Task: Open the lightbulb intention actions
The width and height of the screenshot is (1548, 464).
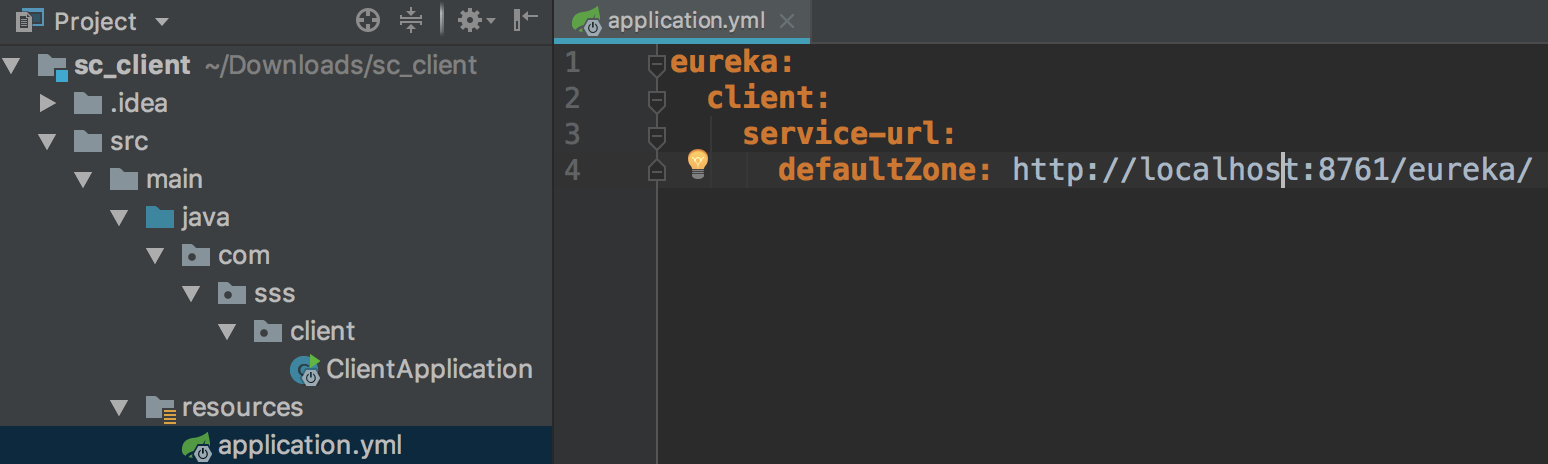Action: click(698, 163)
